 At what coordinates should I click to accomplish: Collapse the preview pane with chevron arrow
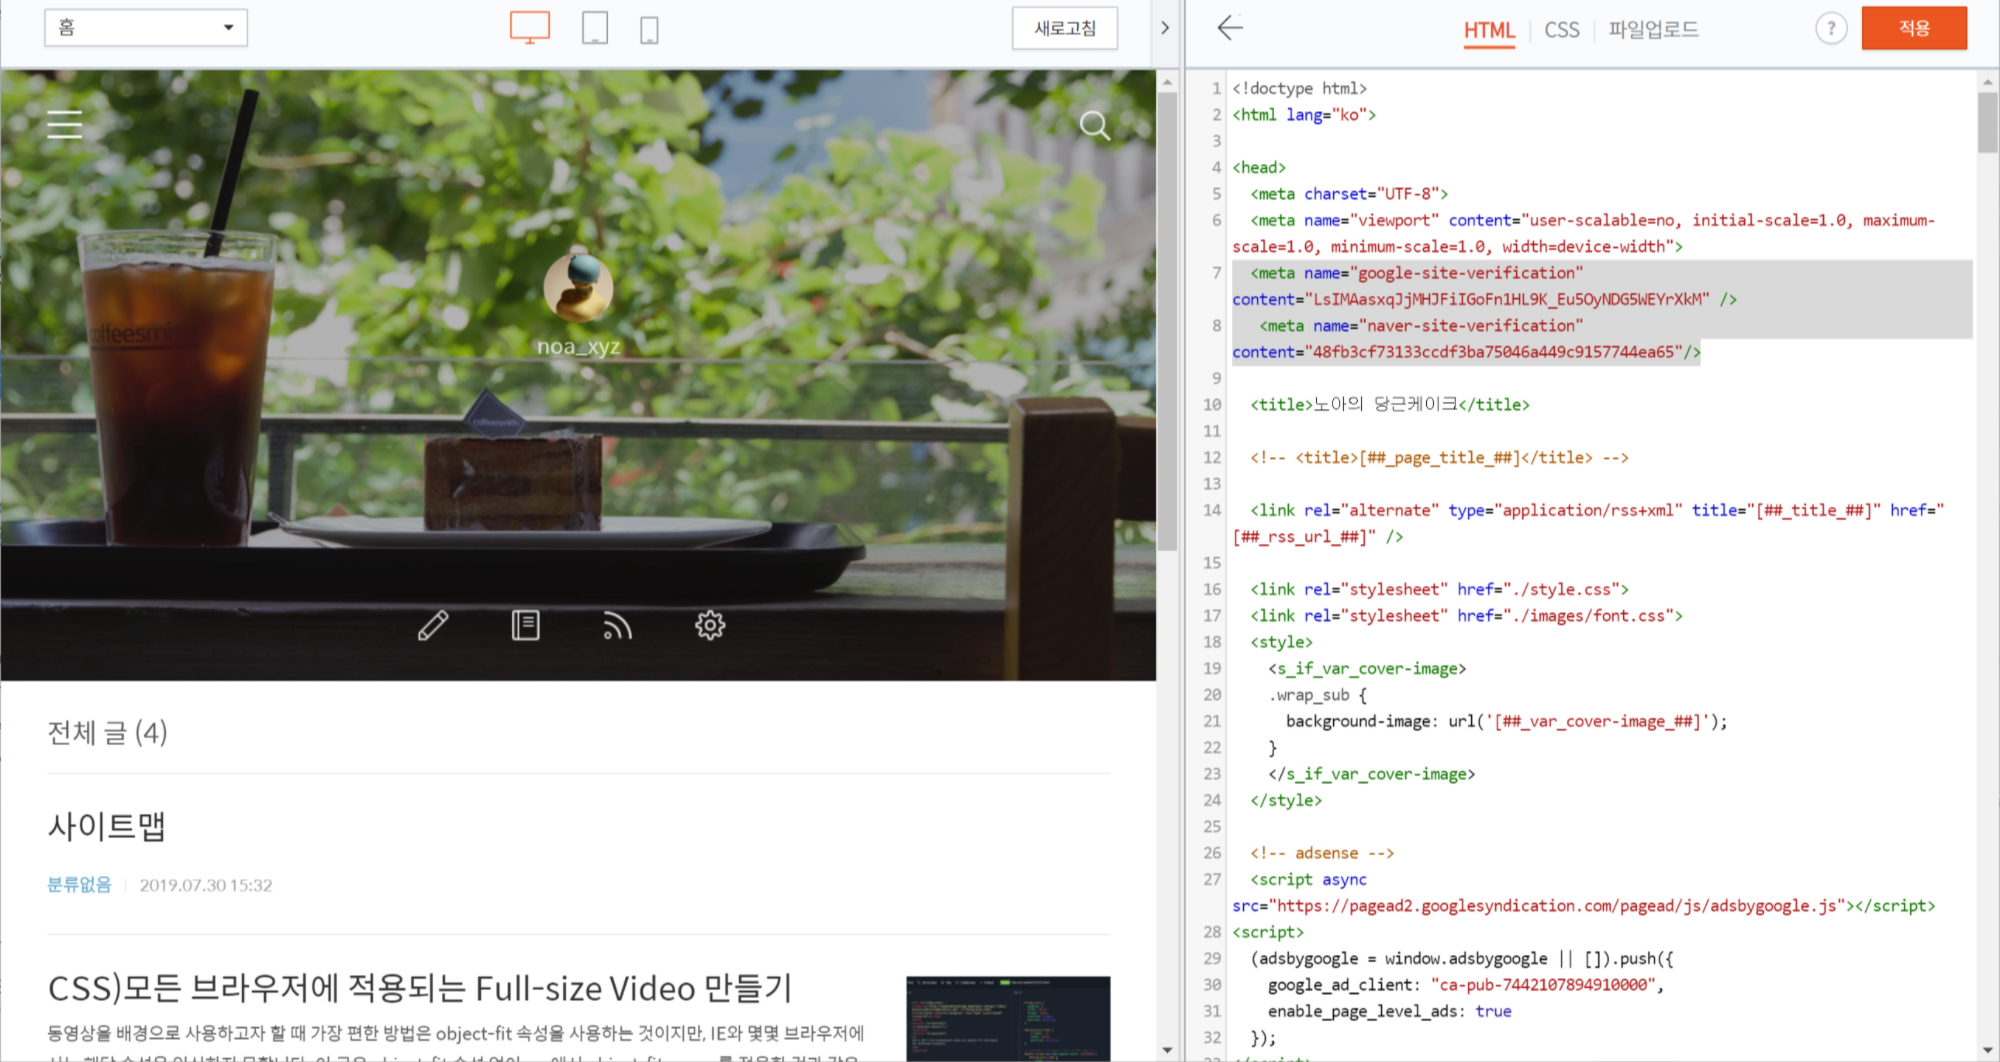coord(1165,28)
